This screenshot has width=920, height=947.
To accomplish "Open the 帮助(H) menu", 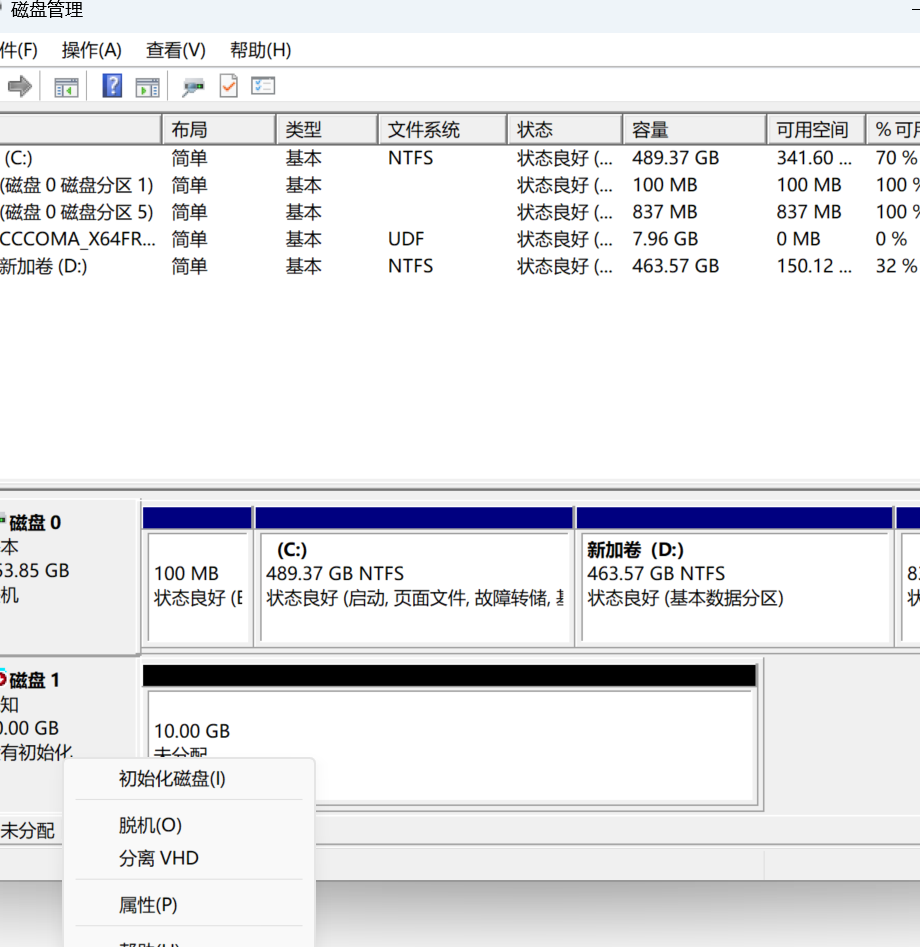I will click(260, 50).
